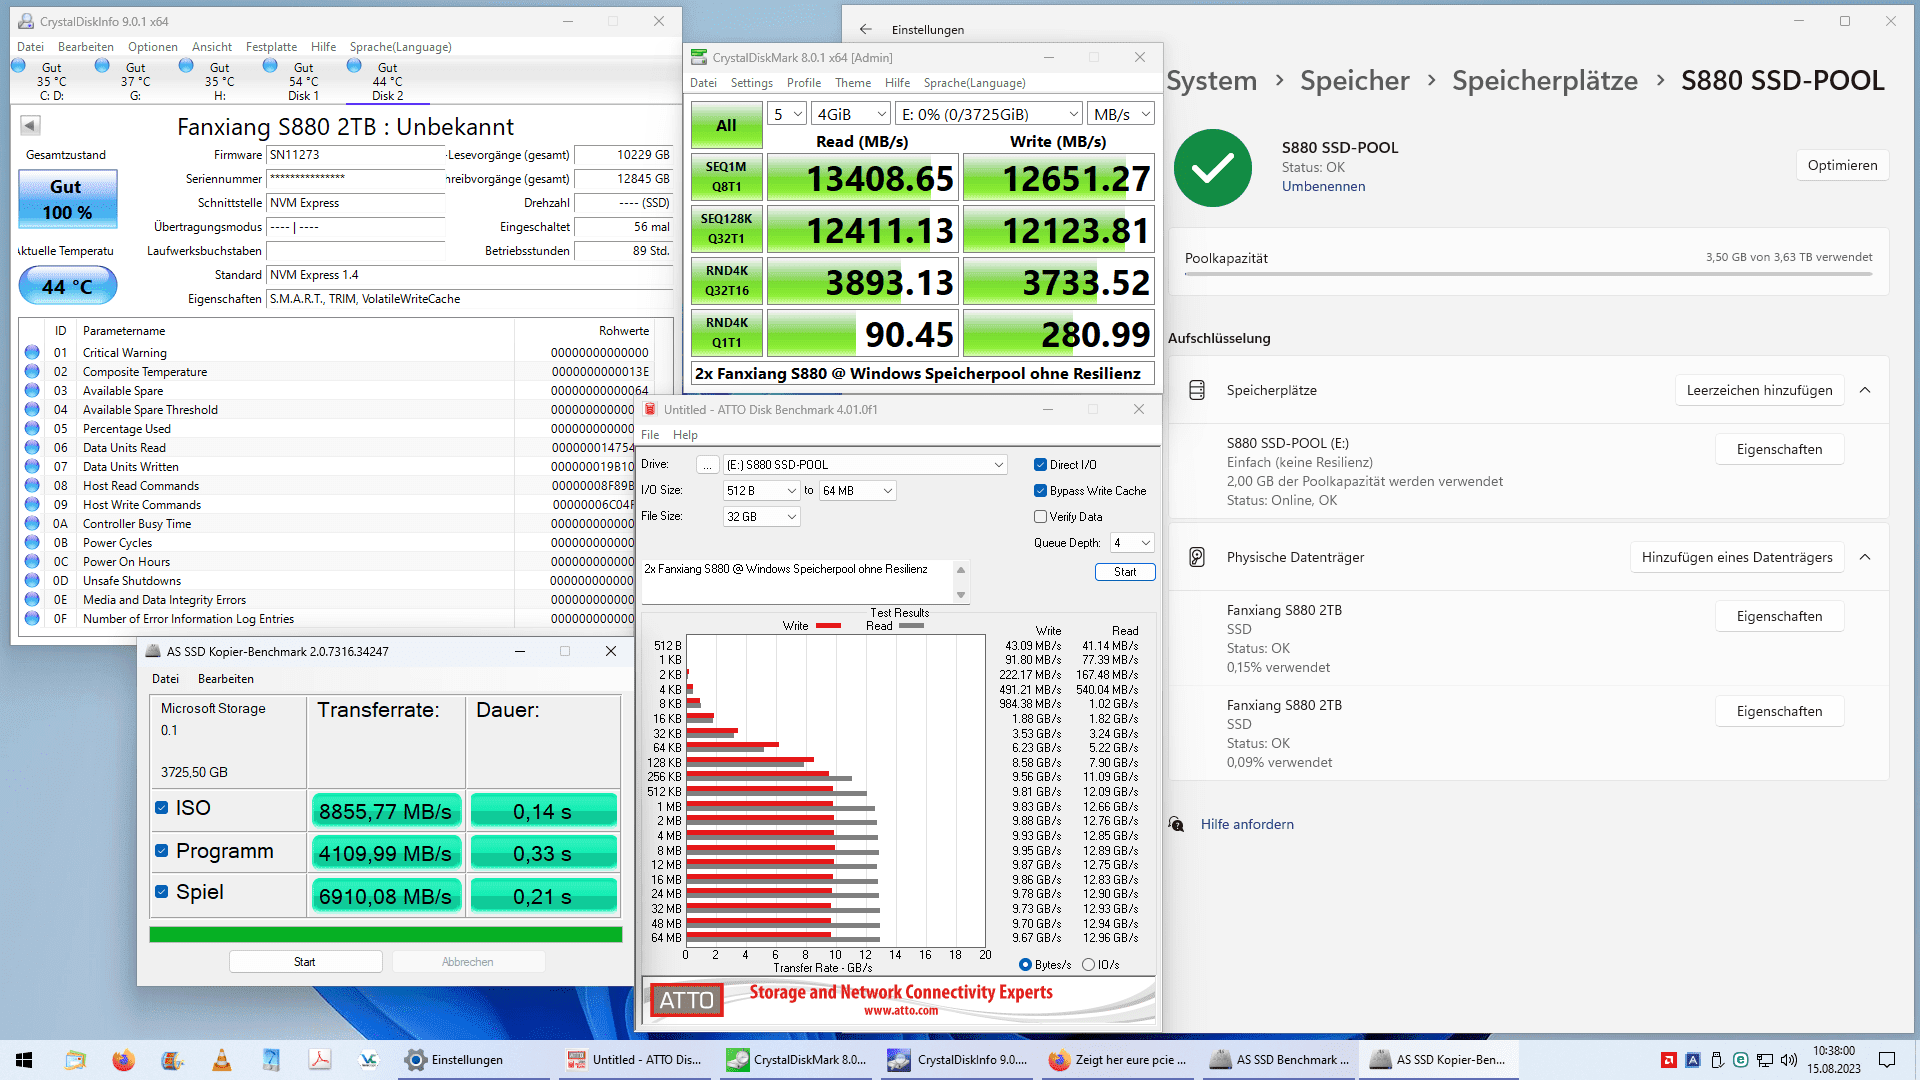Click the drive browse ellipsis button in ATTO

click(x=707, y=465)
